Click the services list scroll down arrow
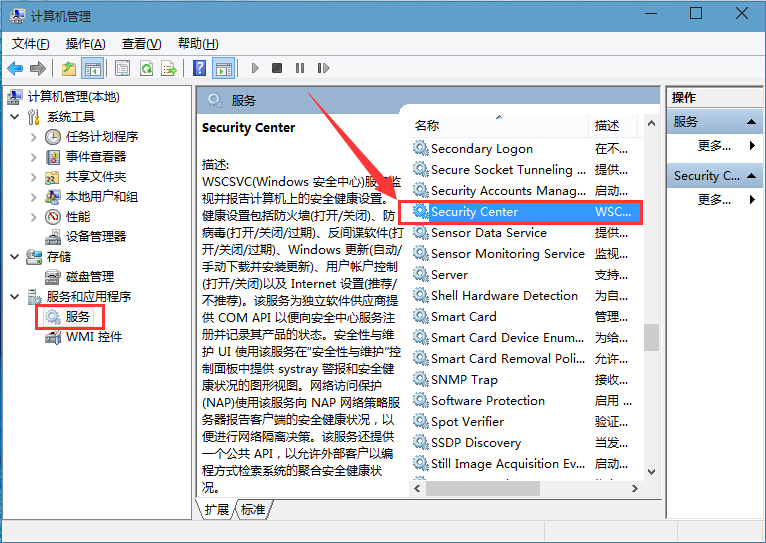766x543 pixels. coord(651,472)
